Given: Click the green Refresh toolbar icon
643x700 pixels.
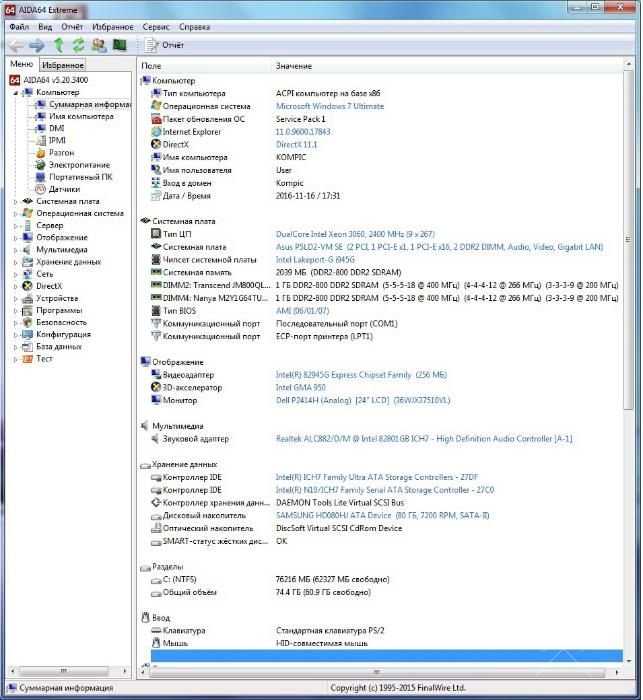Looking at the screenshot, I should [79, 45].
